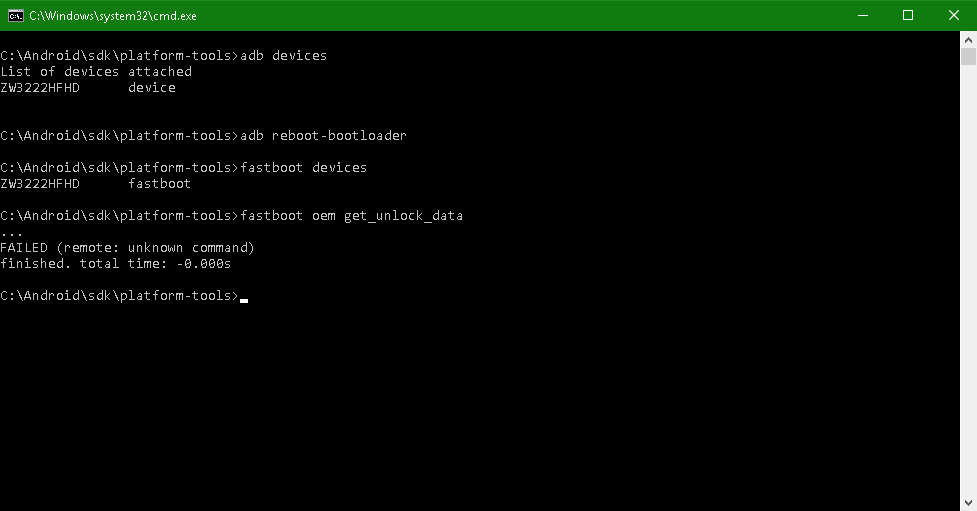Click the word 'device' after first serial

click(x=152, y=88)
